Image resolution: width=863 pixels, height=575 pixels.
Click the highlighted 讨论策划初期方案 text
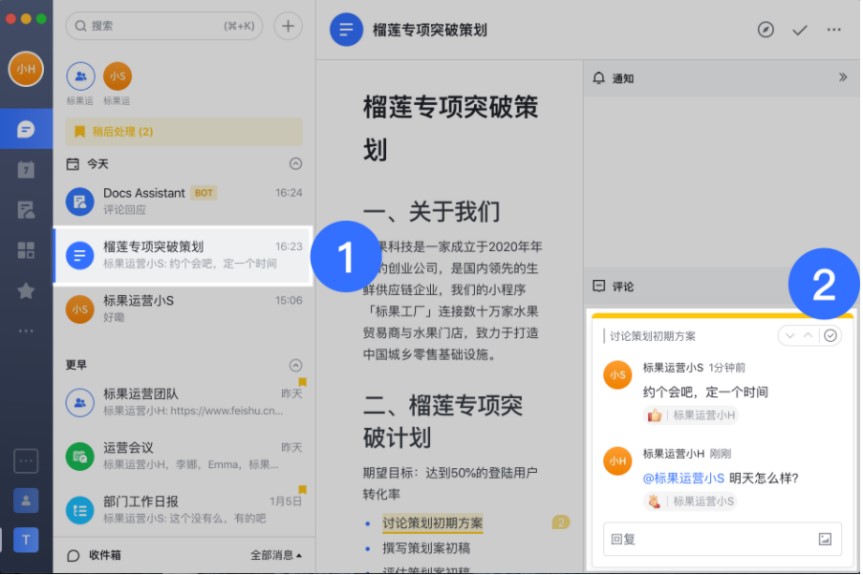tap(433, 523)
